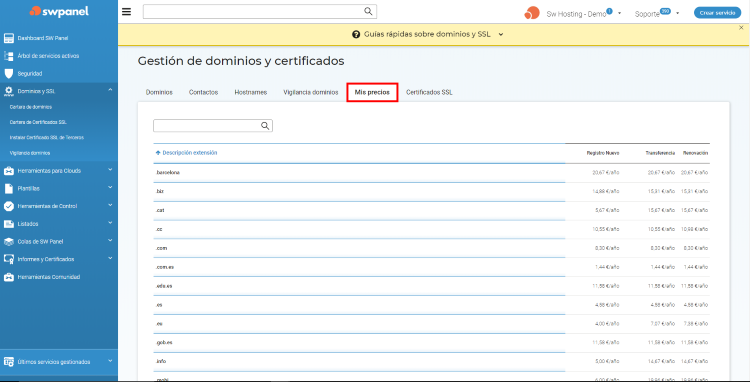Select the .edu.es extension row
Viewport: 750px width, 382px height.
pyautogui.click(x=431, y=286)
